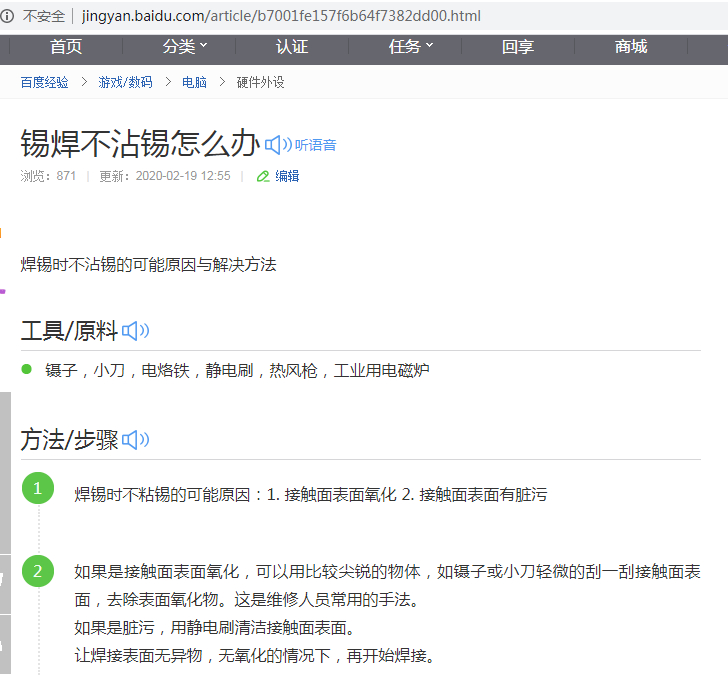728x675 pixels.
Task: Play audio for the 工具/原料 section
Action: click(x=135, y=331)
